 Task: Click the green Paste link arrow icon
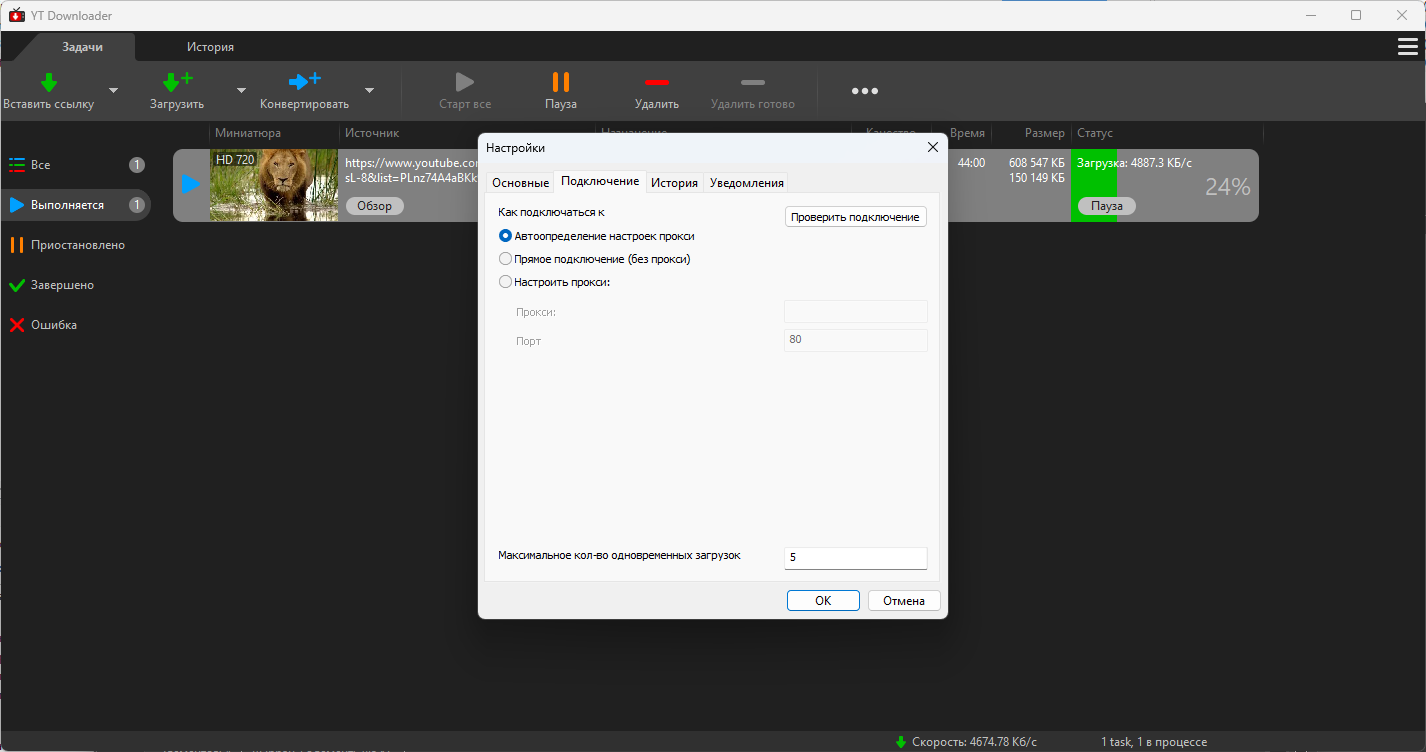coord(48,82)
